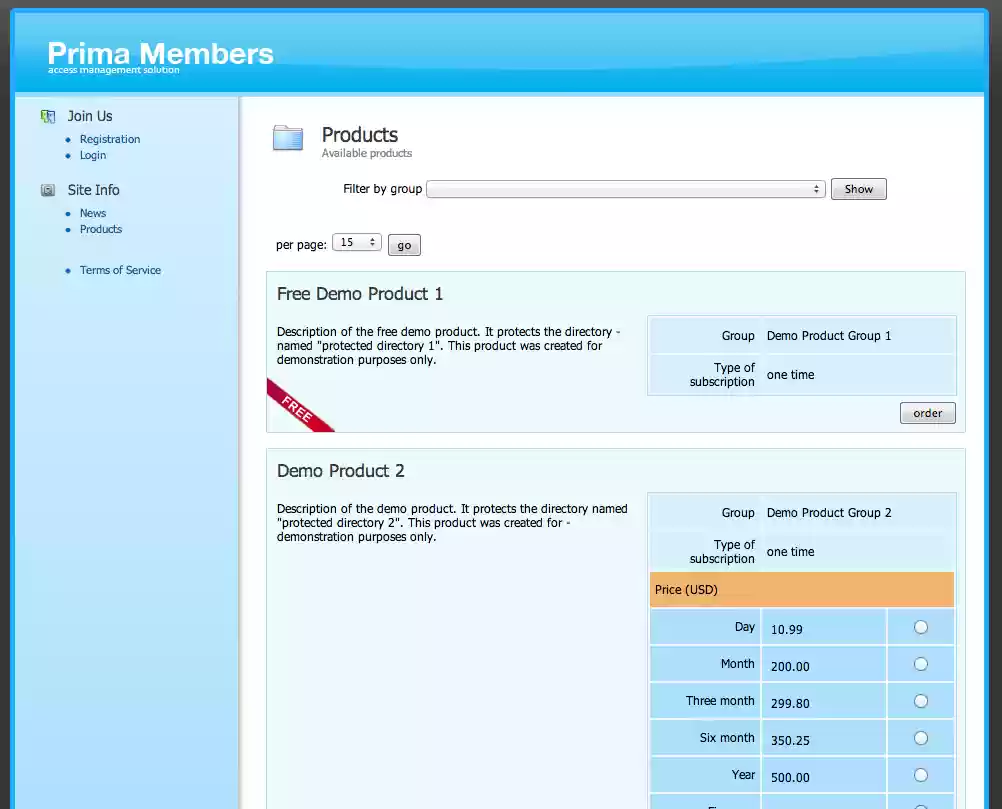Click the Join Us section icon
The image size is (1002, 809).
pos(47,116)
